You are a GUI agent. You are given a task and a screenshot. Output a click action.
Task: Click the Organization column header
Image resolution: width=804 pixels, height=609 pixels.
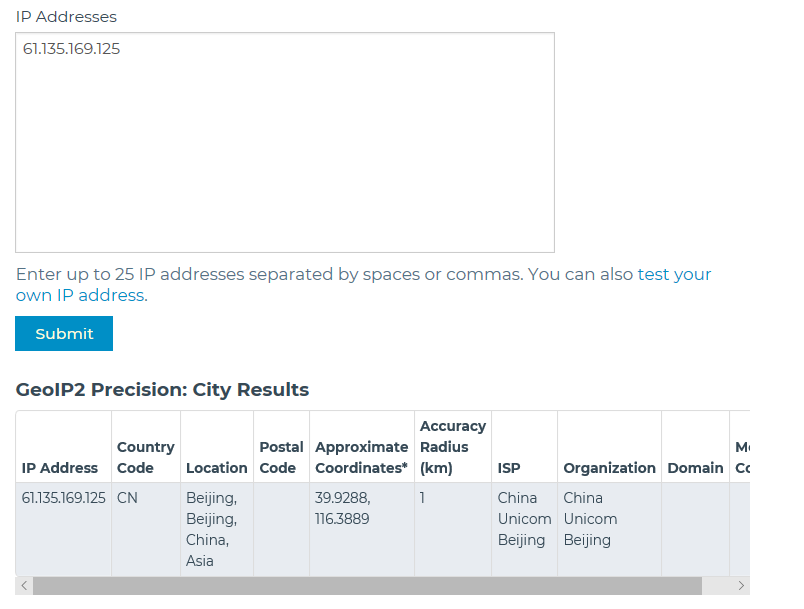pyautogui.click(x=609, y=468)
